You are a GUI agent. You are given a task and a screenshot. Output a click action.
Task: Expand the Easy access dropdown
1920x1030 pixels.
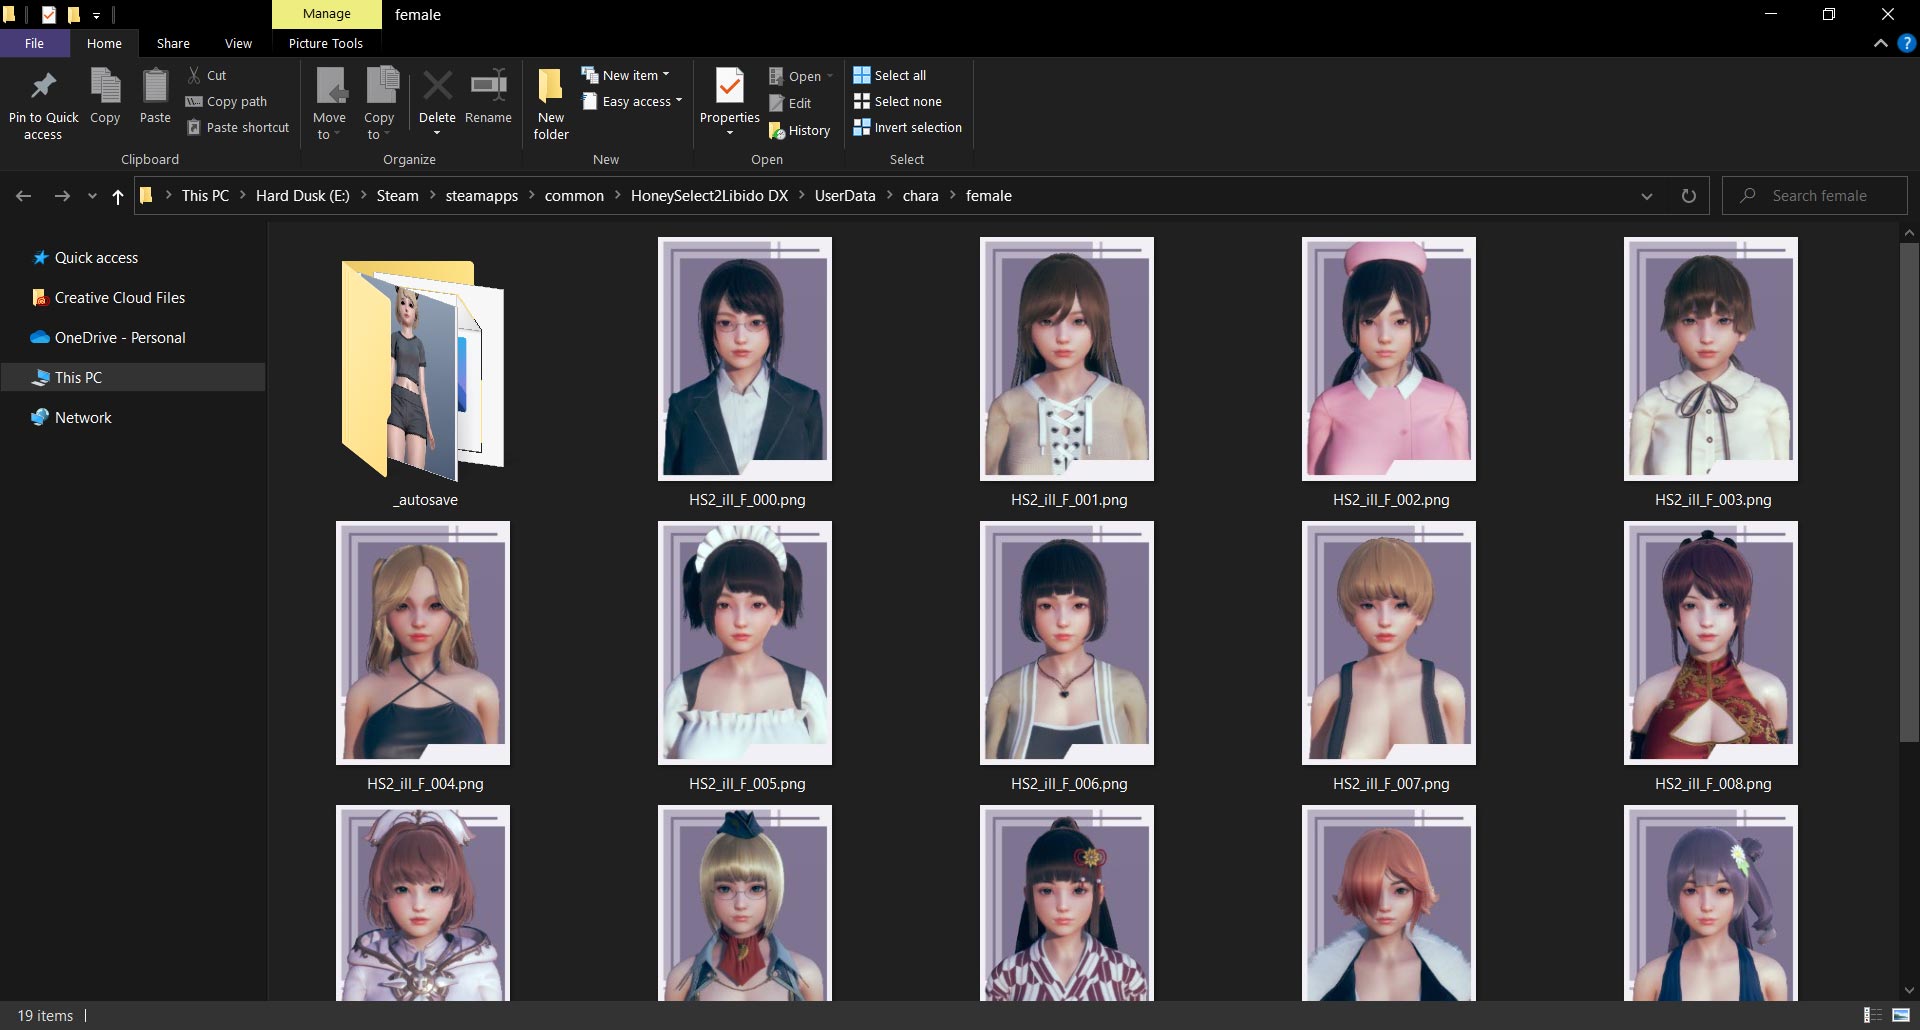(633, 101)
